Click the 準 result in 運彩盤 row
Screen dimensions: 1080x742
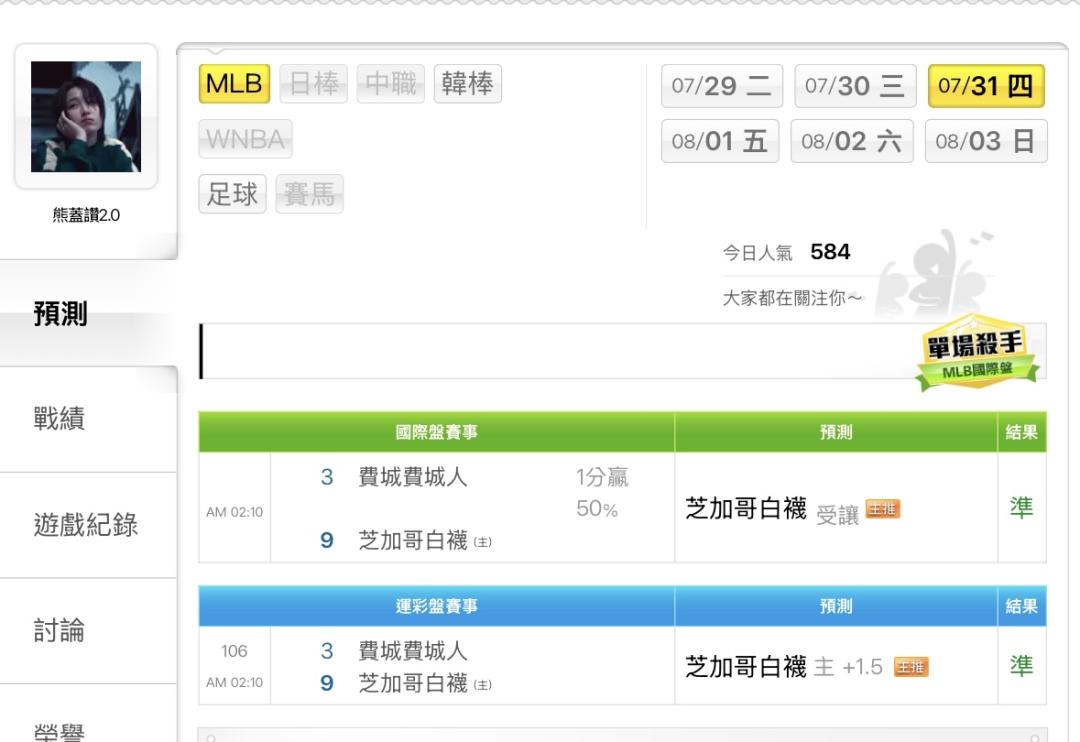[1021, 666]
